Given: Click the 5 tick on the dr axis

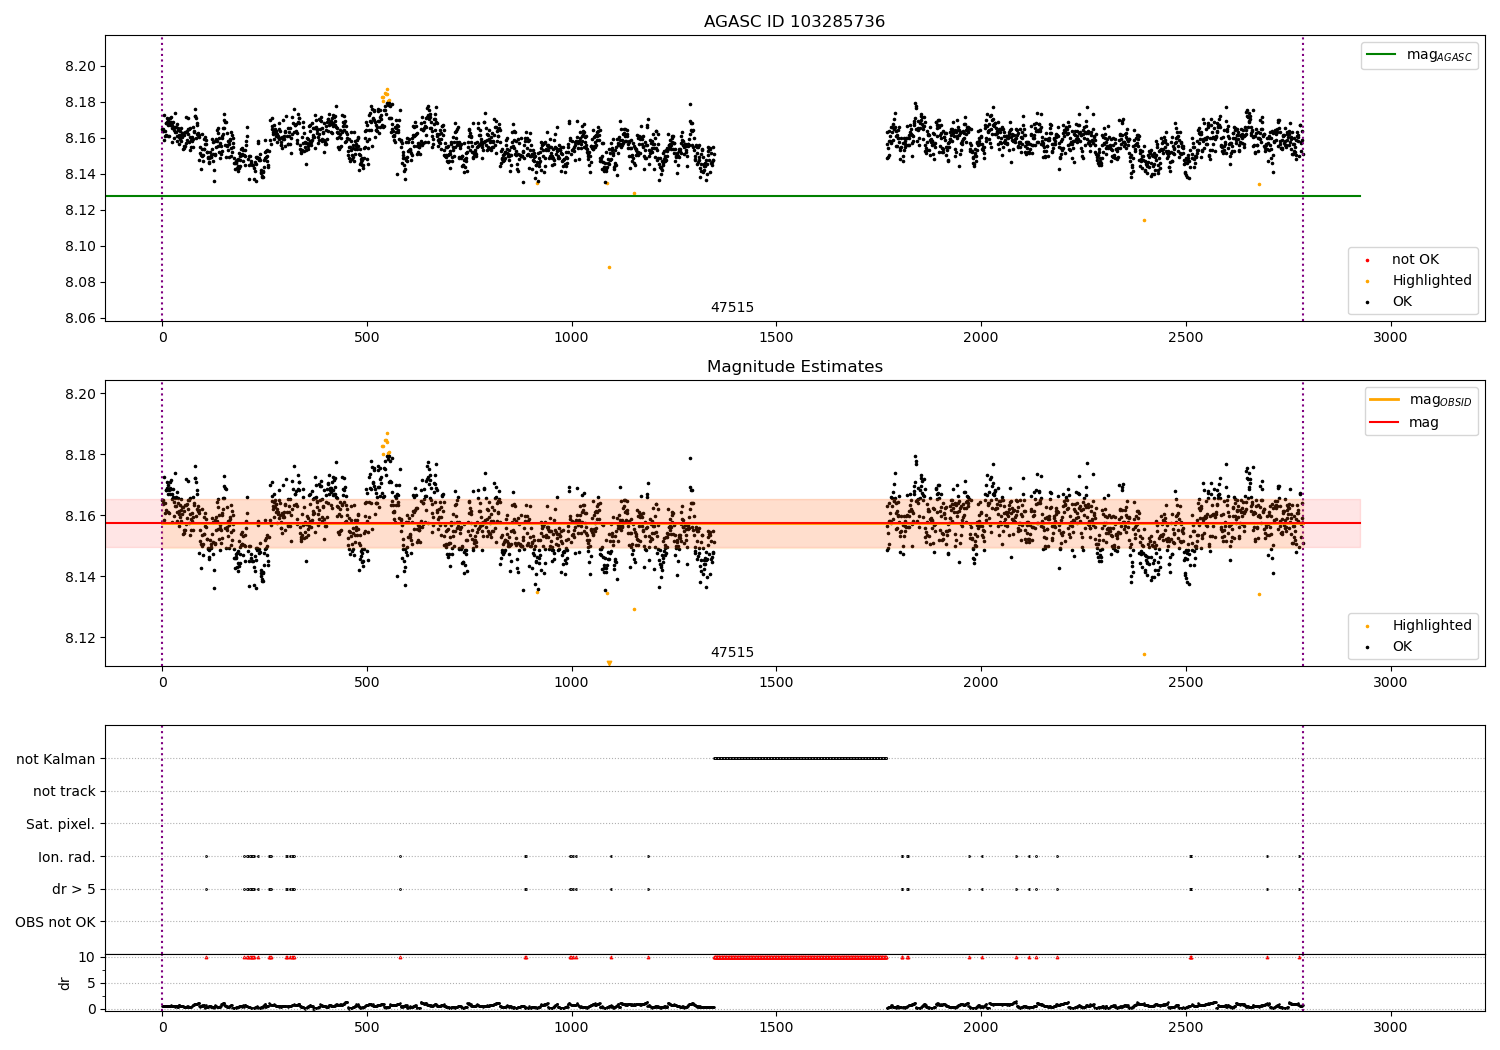Looking at the screenshot, I should tap(91, 984).
